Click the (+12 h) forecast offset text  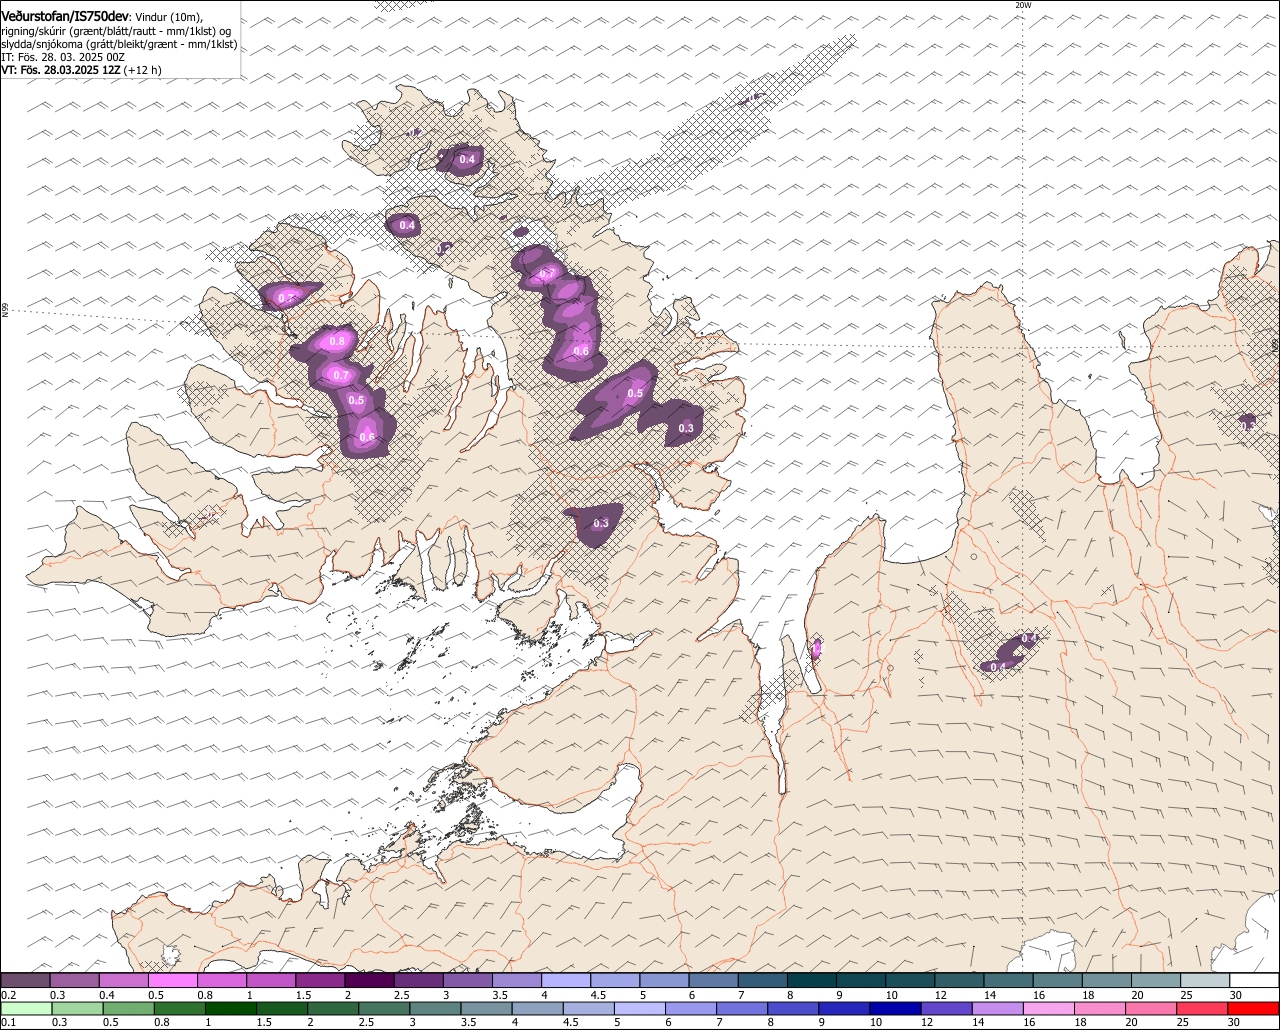pyautogui.click(x=143, y=71)
